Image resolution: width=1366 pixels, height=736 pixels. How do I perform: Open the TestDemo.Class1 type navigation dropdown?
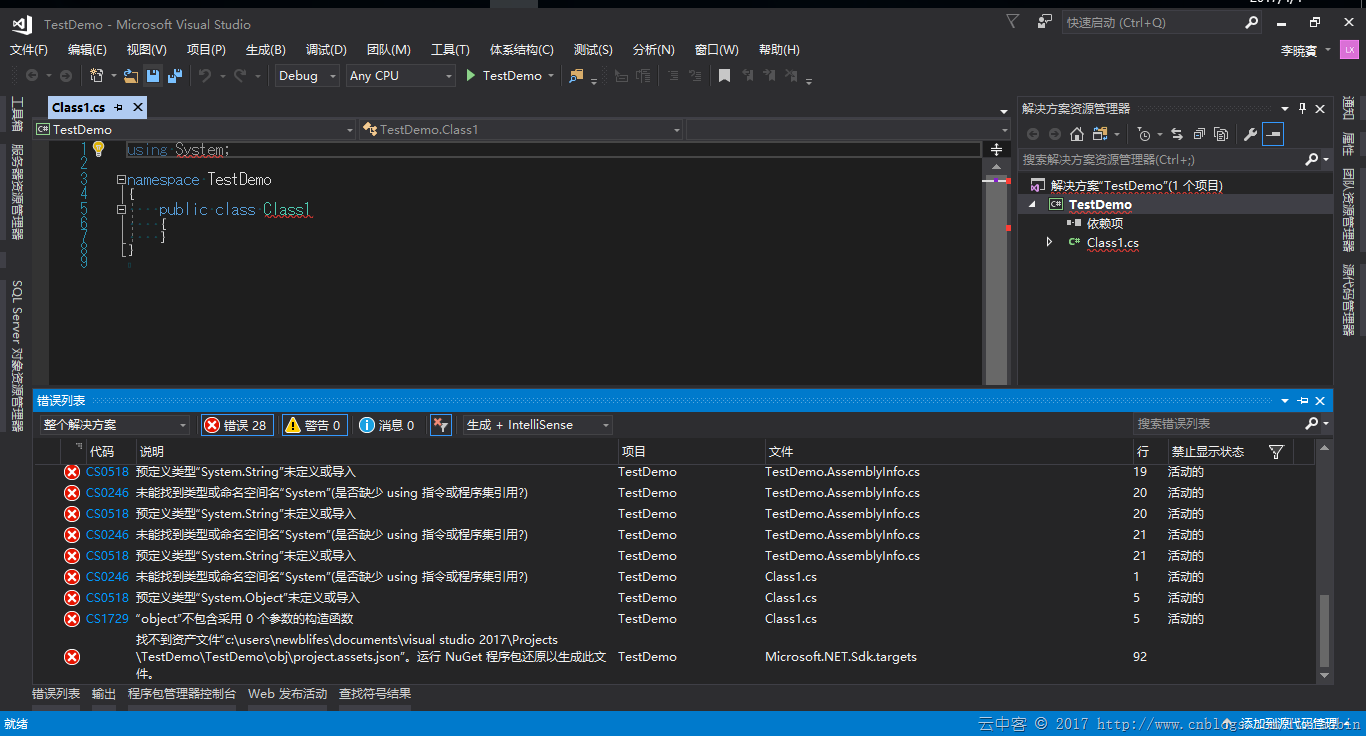(x=521, y=130)
